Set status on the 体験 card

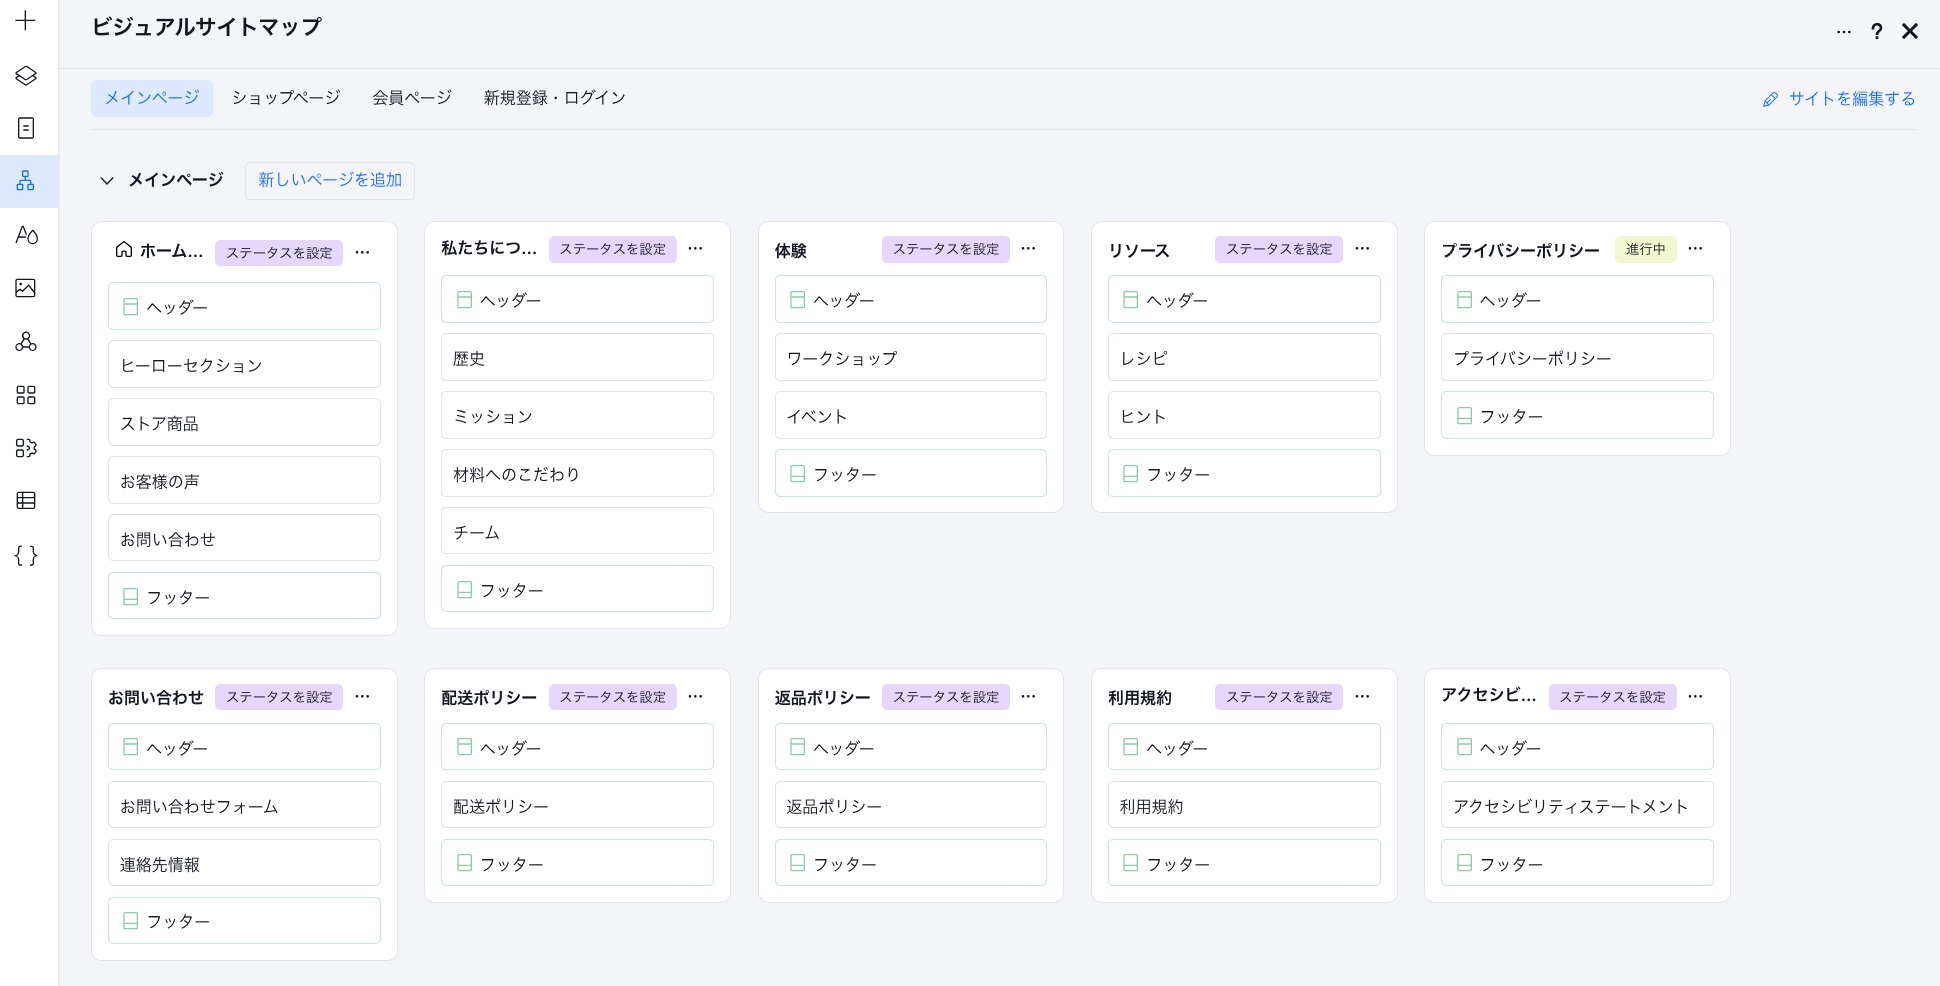945,249
